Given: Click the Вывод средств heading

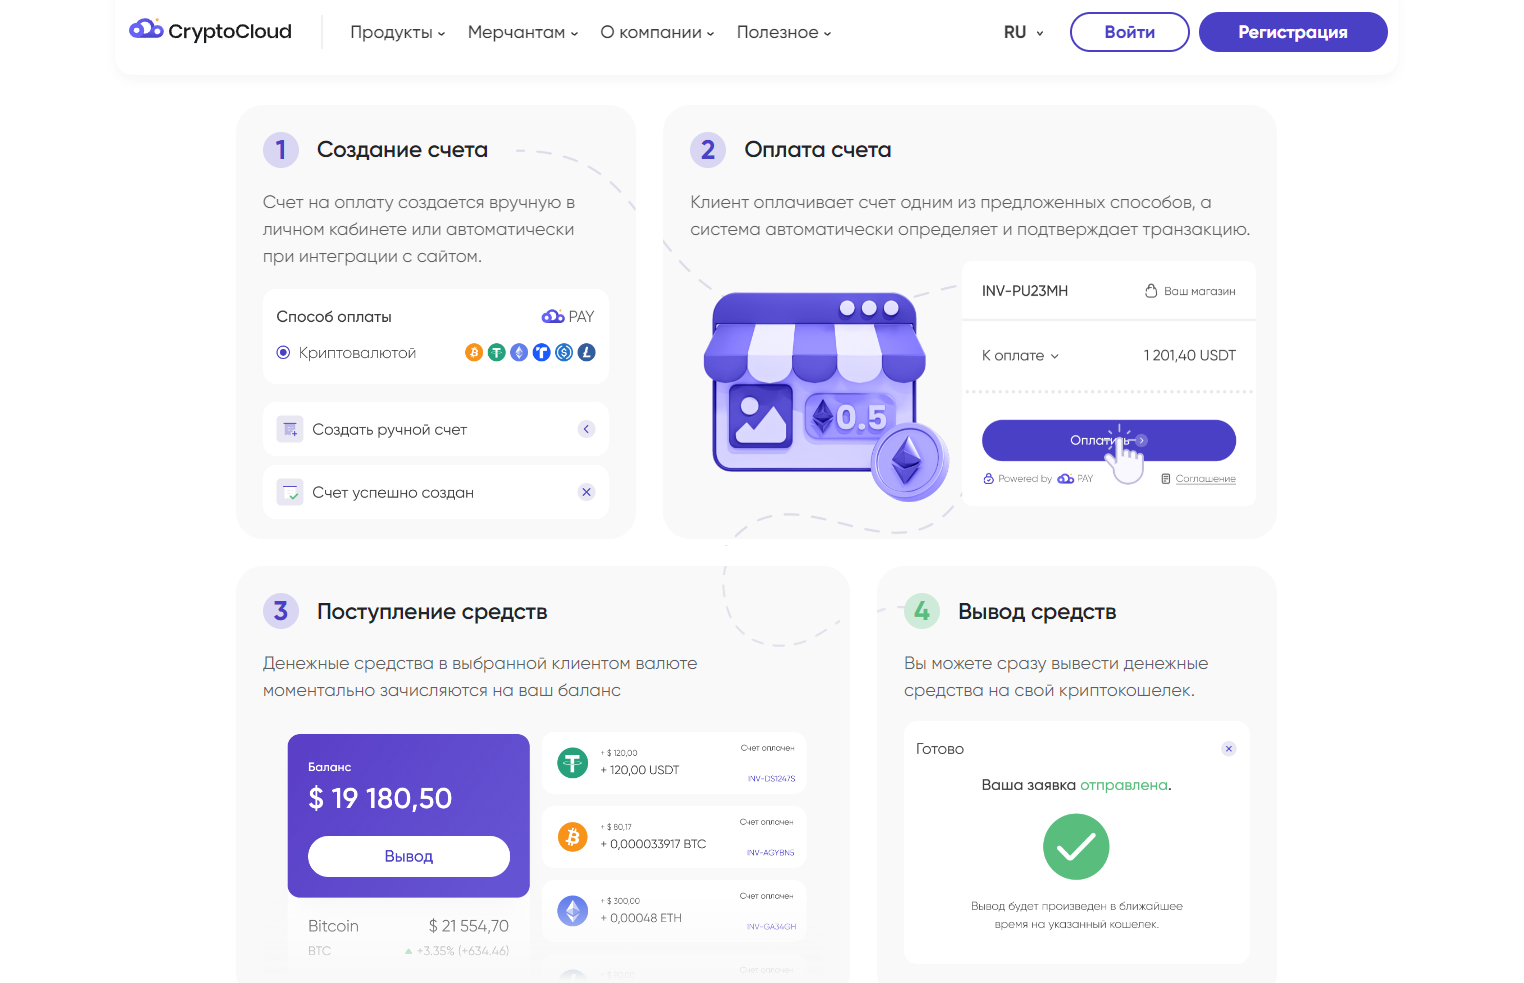Looking at the screenshot, I should [x=1037, y=612].
